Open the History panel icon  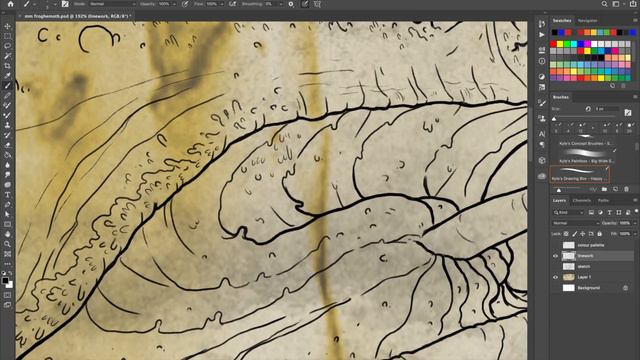542,24
